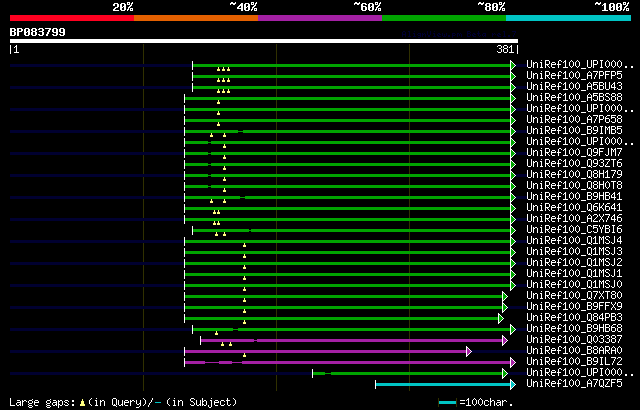The height and width of the screenshot is (410, 640).
Task: Select the UniRef100_A5BS88 label text
Action: point(574,98)
